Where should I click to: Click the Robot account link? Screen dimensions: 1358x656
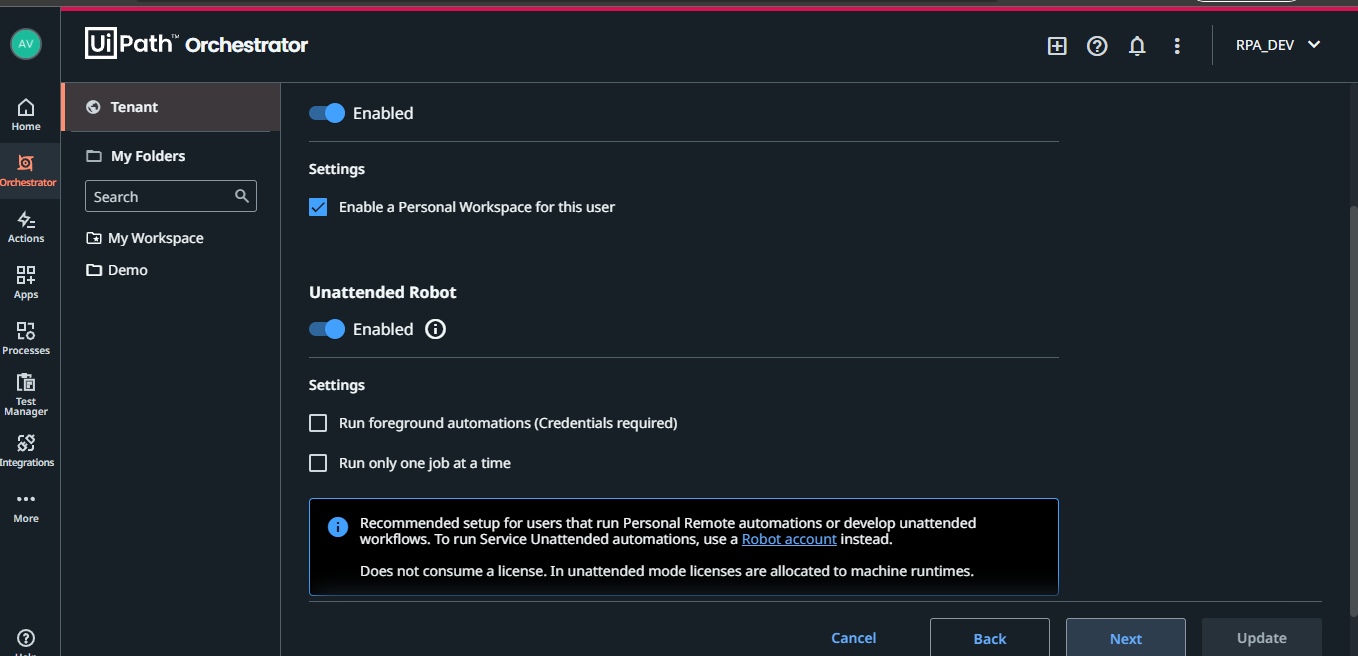pos(789,539)
